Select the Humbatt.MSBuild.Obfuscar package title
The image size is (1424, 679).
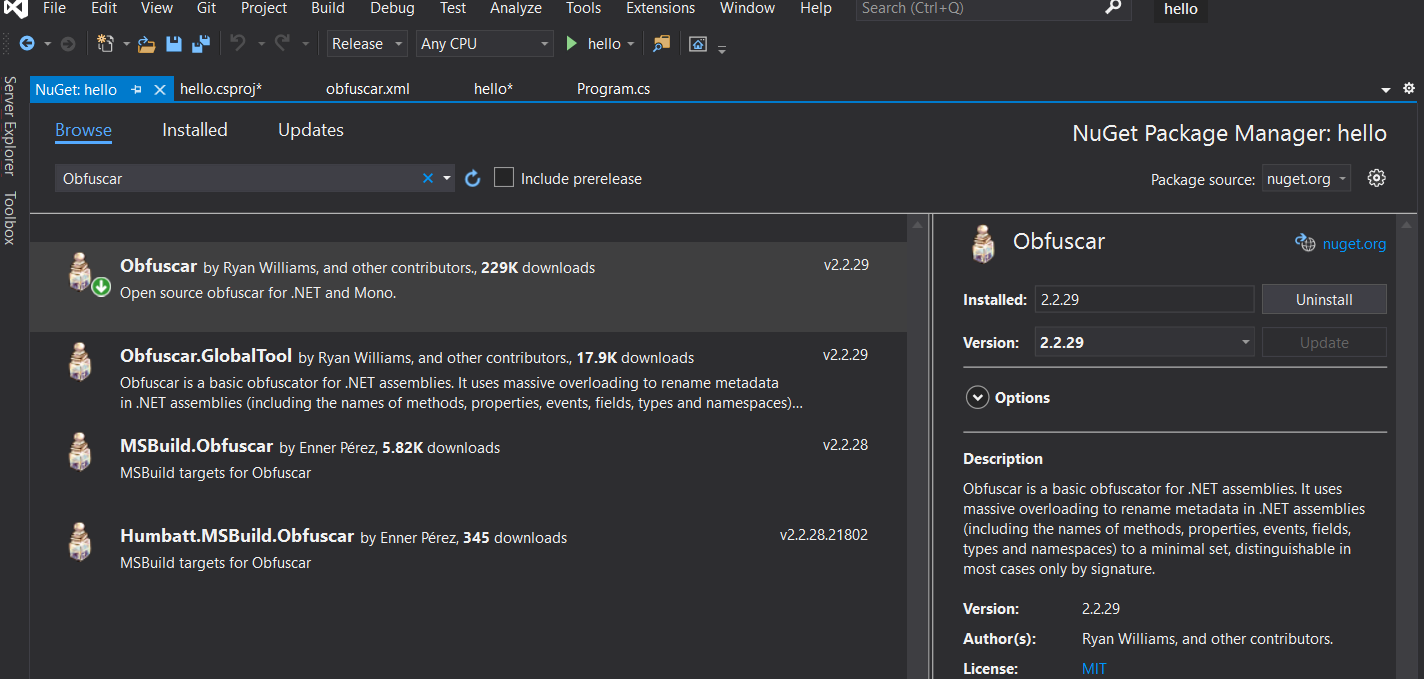(x=237, y=536)
